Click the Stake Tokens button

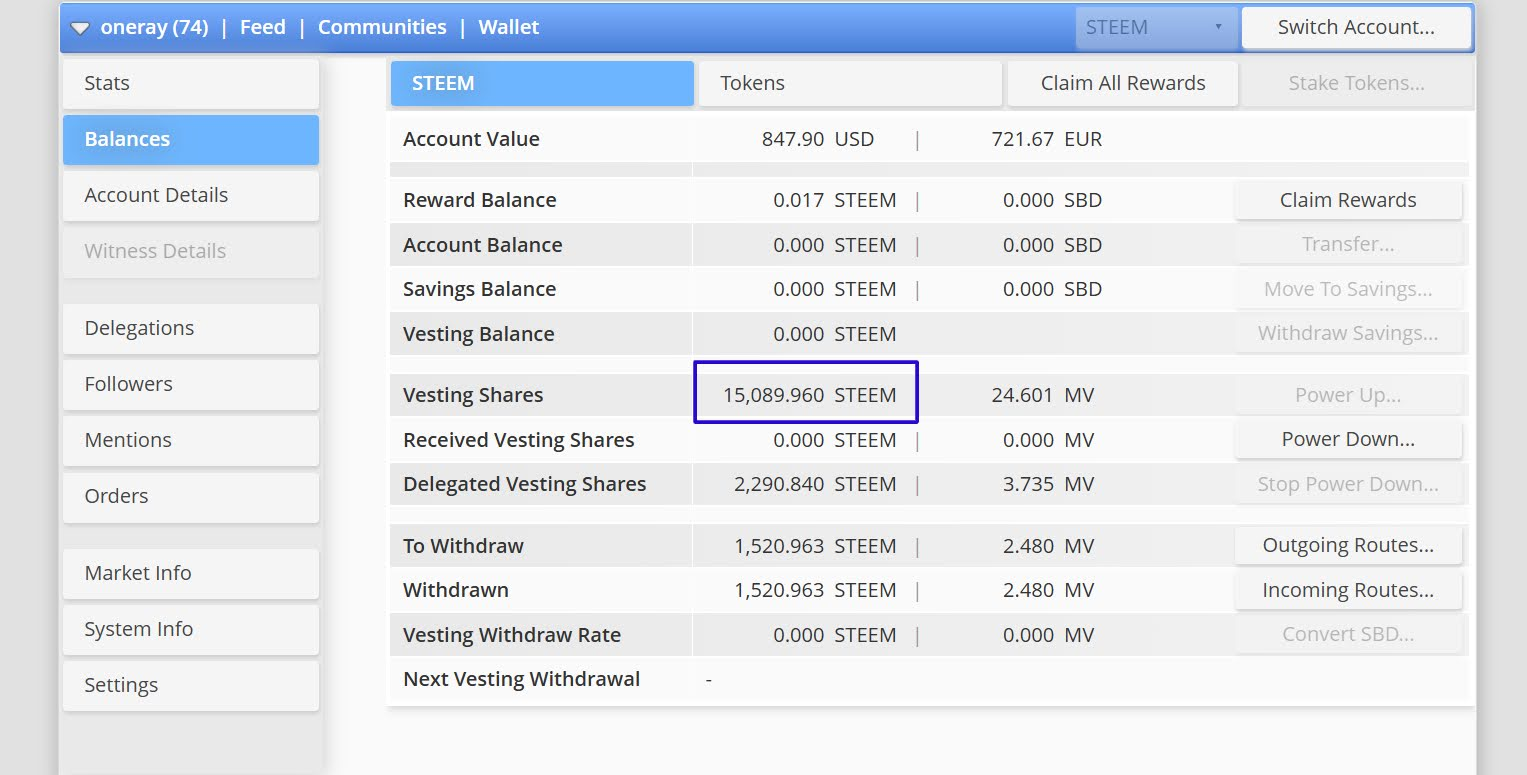(1356, 84)
